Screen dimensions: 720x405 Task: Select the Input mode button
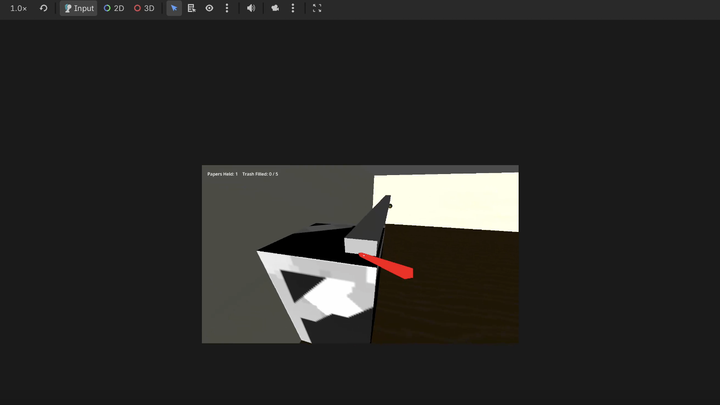[78, 8]
